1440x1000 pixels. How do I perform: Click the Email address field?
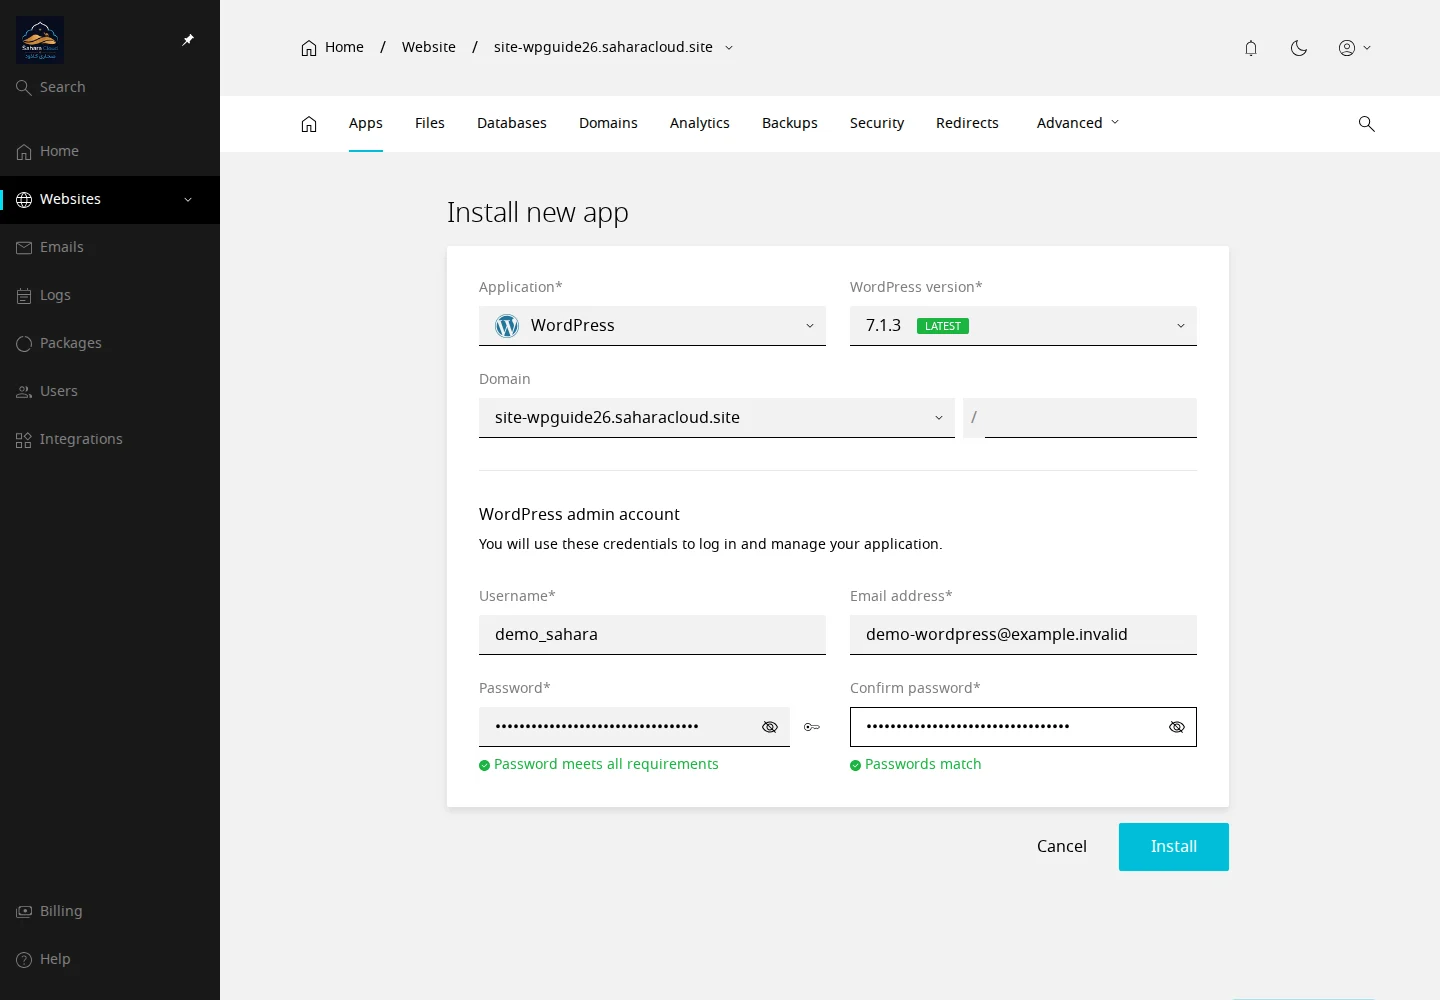click(x=1023, y=635)
